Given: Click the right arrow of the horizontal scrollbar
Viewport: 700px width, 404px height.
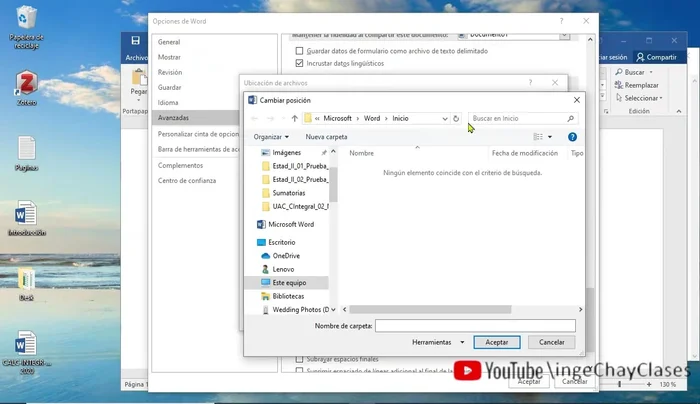Looking at the screenshot, I should [x=580, y=309].
